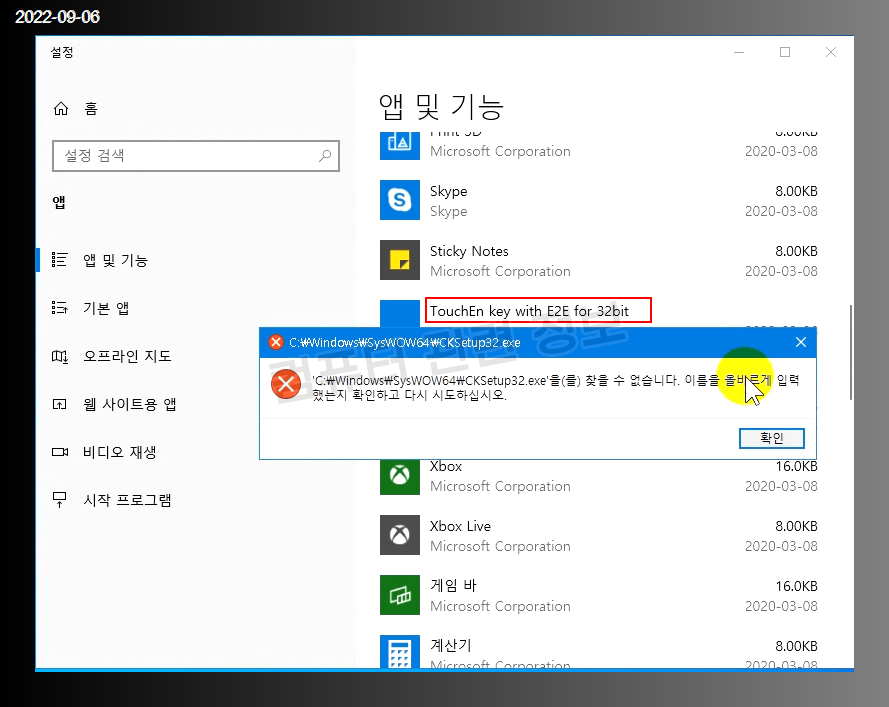The width and height of the screenshot is (889, 707).
Task: Click the Sticky Notes app icon
Action: tap(400, 260)
